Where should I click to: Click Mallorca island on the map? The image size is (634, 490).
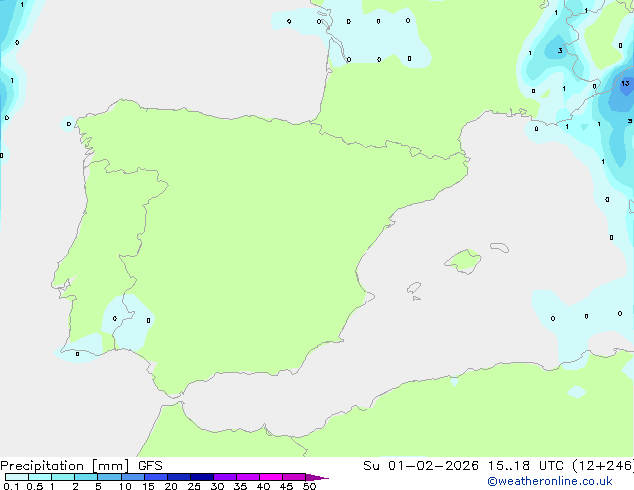(x=463, y=261)
